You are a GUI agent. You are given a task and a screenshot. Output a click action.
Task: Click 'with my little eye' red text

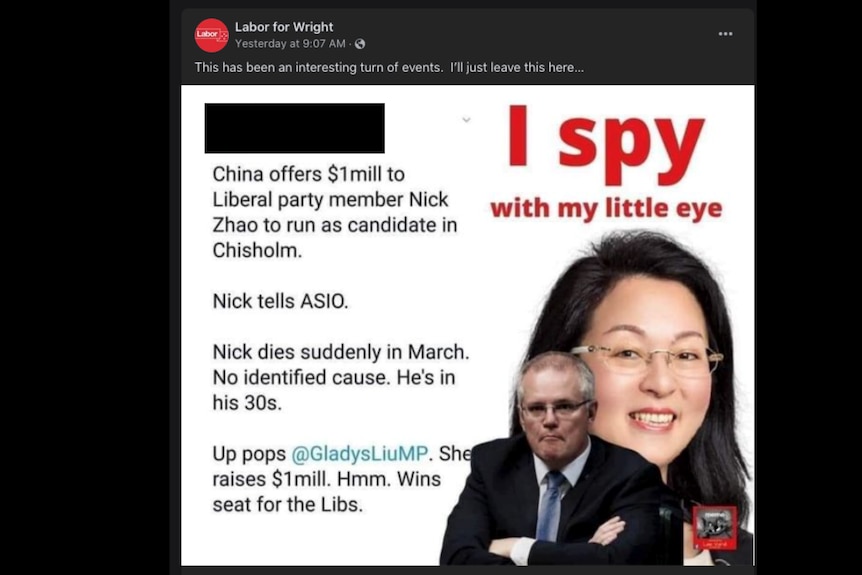(x=606, y=209)
